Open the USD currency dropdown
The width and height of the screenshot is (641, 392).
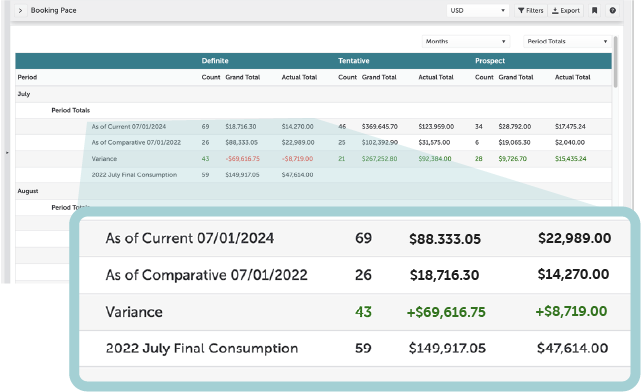[x=477, y=11]
